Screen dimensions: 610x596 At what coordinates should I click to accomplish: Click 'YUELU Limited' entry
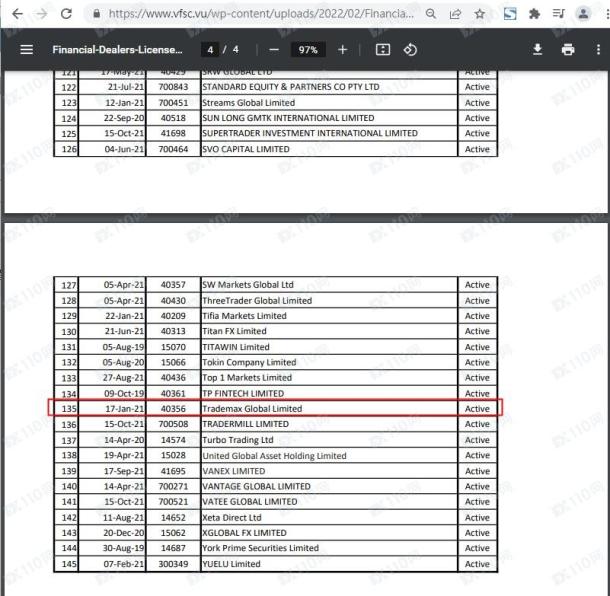pos(231,564)
